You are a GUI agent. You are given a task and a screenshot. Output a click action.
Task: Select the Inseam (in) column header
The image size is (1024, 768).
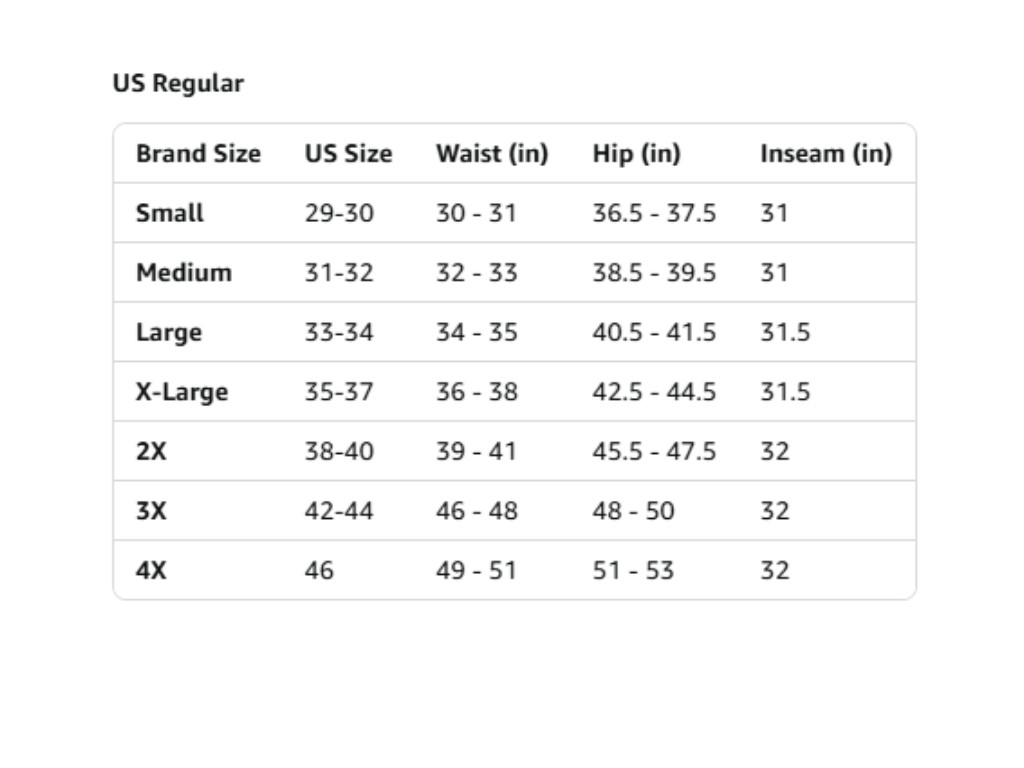tap(825, 154)
